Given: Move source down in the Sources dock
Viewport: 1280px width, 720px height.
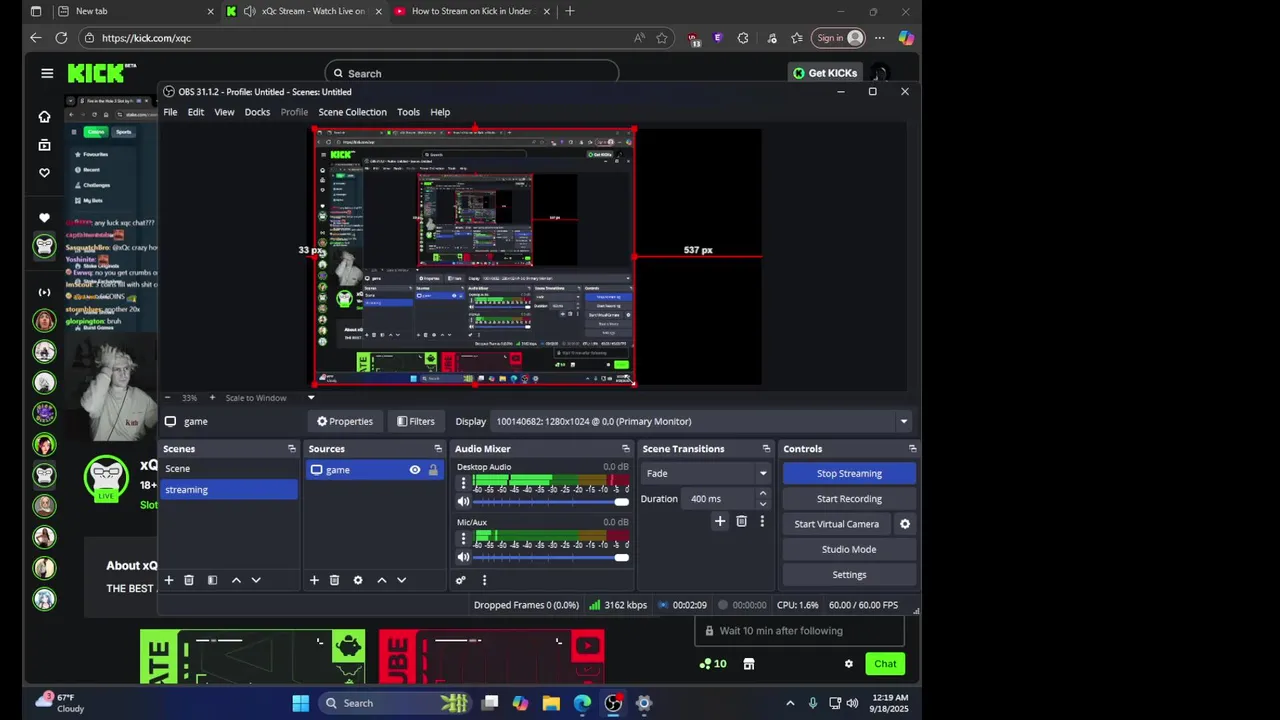Looking at the screenshot, I should tap(401, 580).
